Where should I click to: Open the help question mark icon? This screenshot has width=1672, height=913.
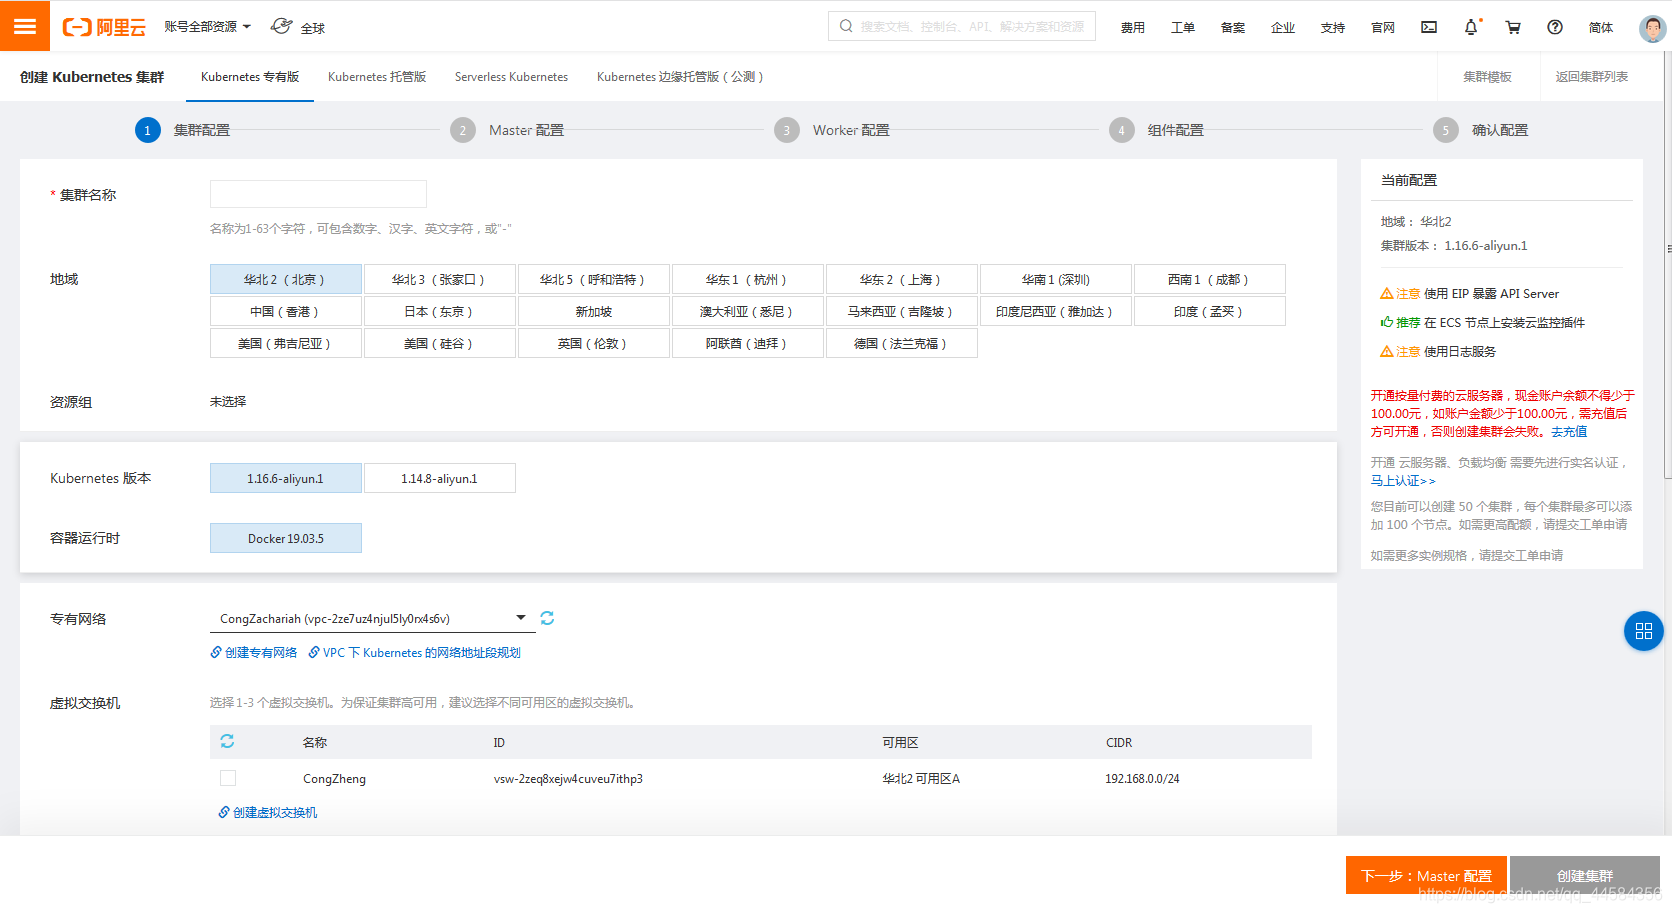tap(1555, 27)
